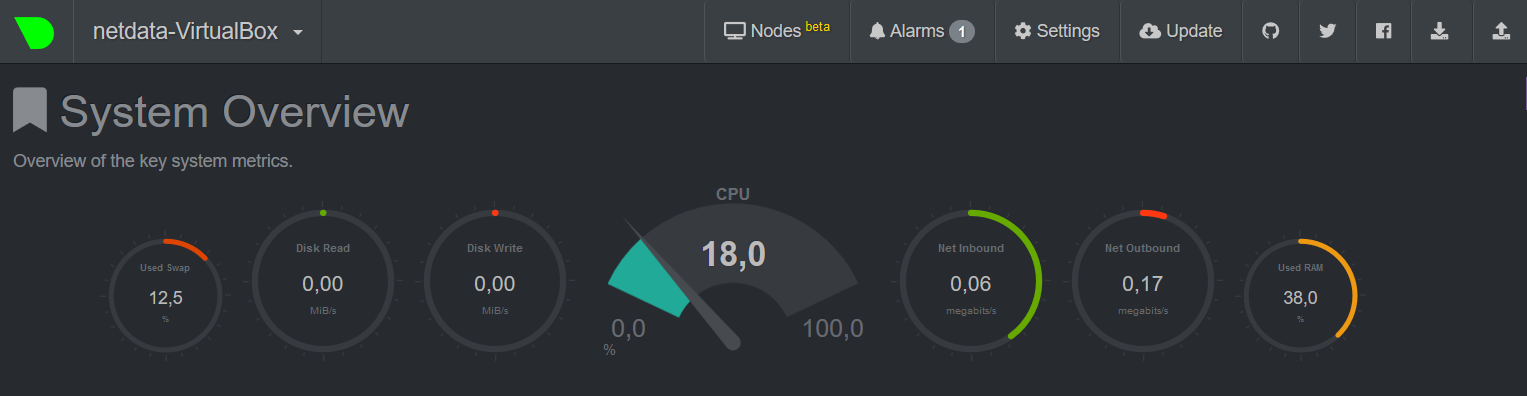Click the Update button text
Viewport: 1527px width, 396px height.
(x=1194, y=31)
